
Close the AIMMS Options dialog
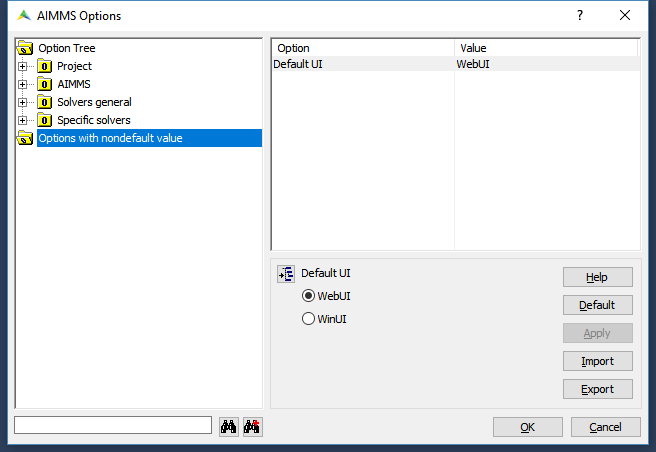coord(625,15)
